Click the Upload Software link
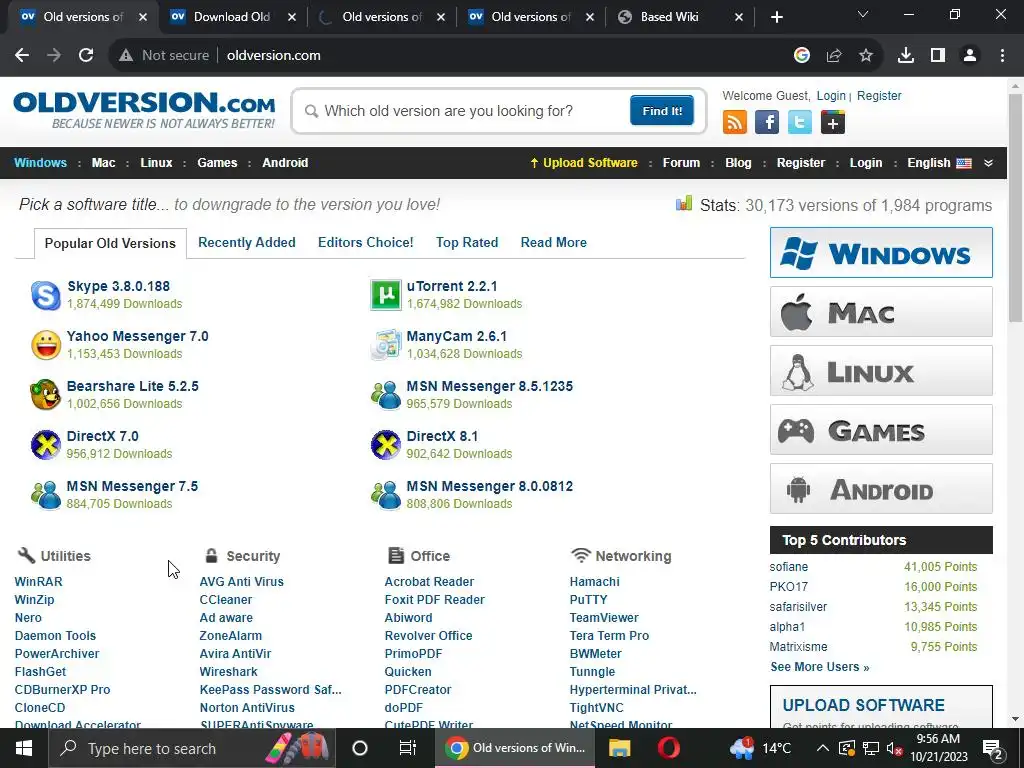The image size is (1024, 768). coord(583,163)
